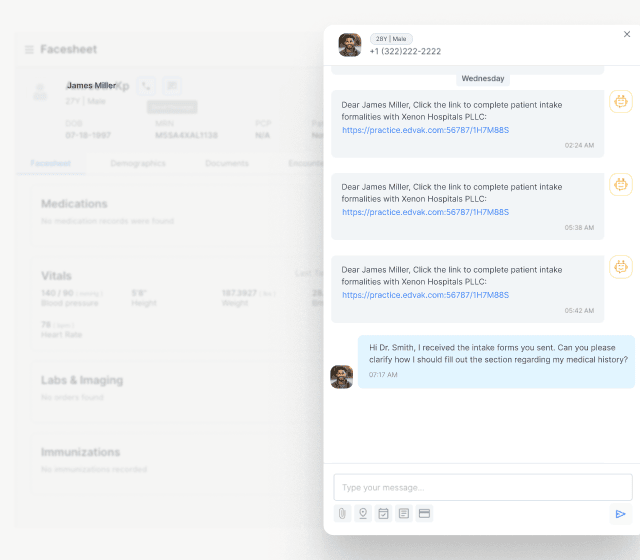Click the message icon beside patient name
The width and height of the screenshot is (640, 560).
tap(172, 86)
